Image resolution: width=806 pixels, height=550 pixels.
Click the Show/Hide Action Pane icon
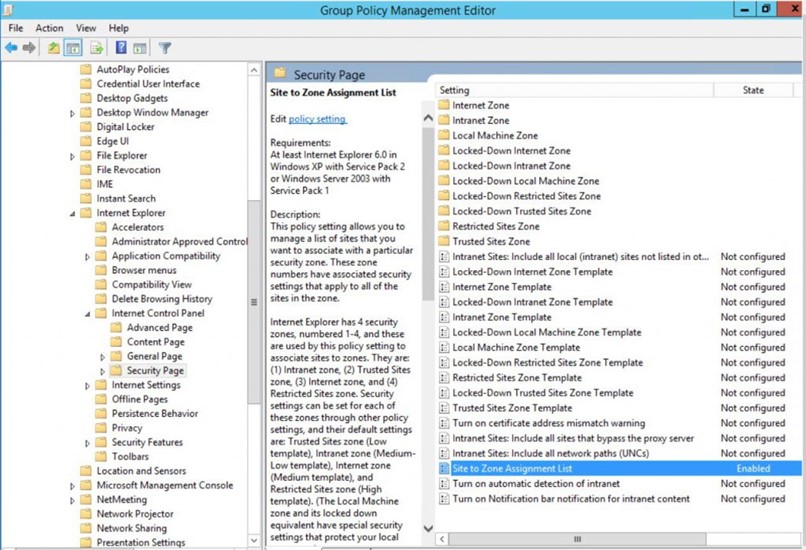pos(140,48)
